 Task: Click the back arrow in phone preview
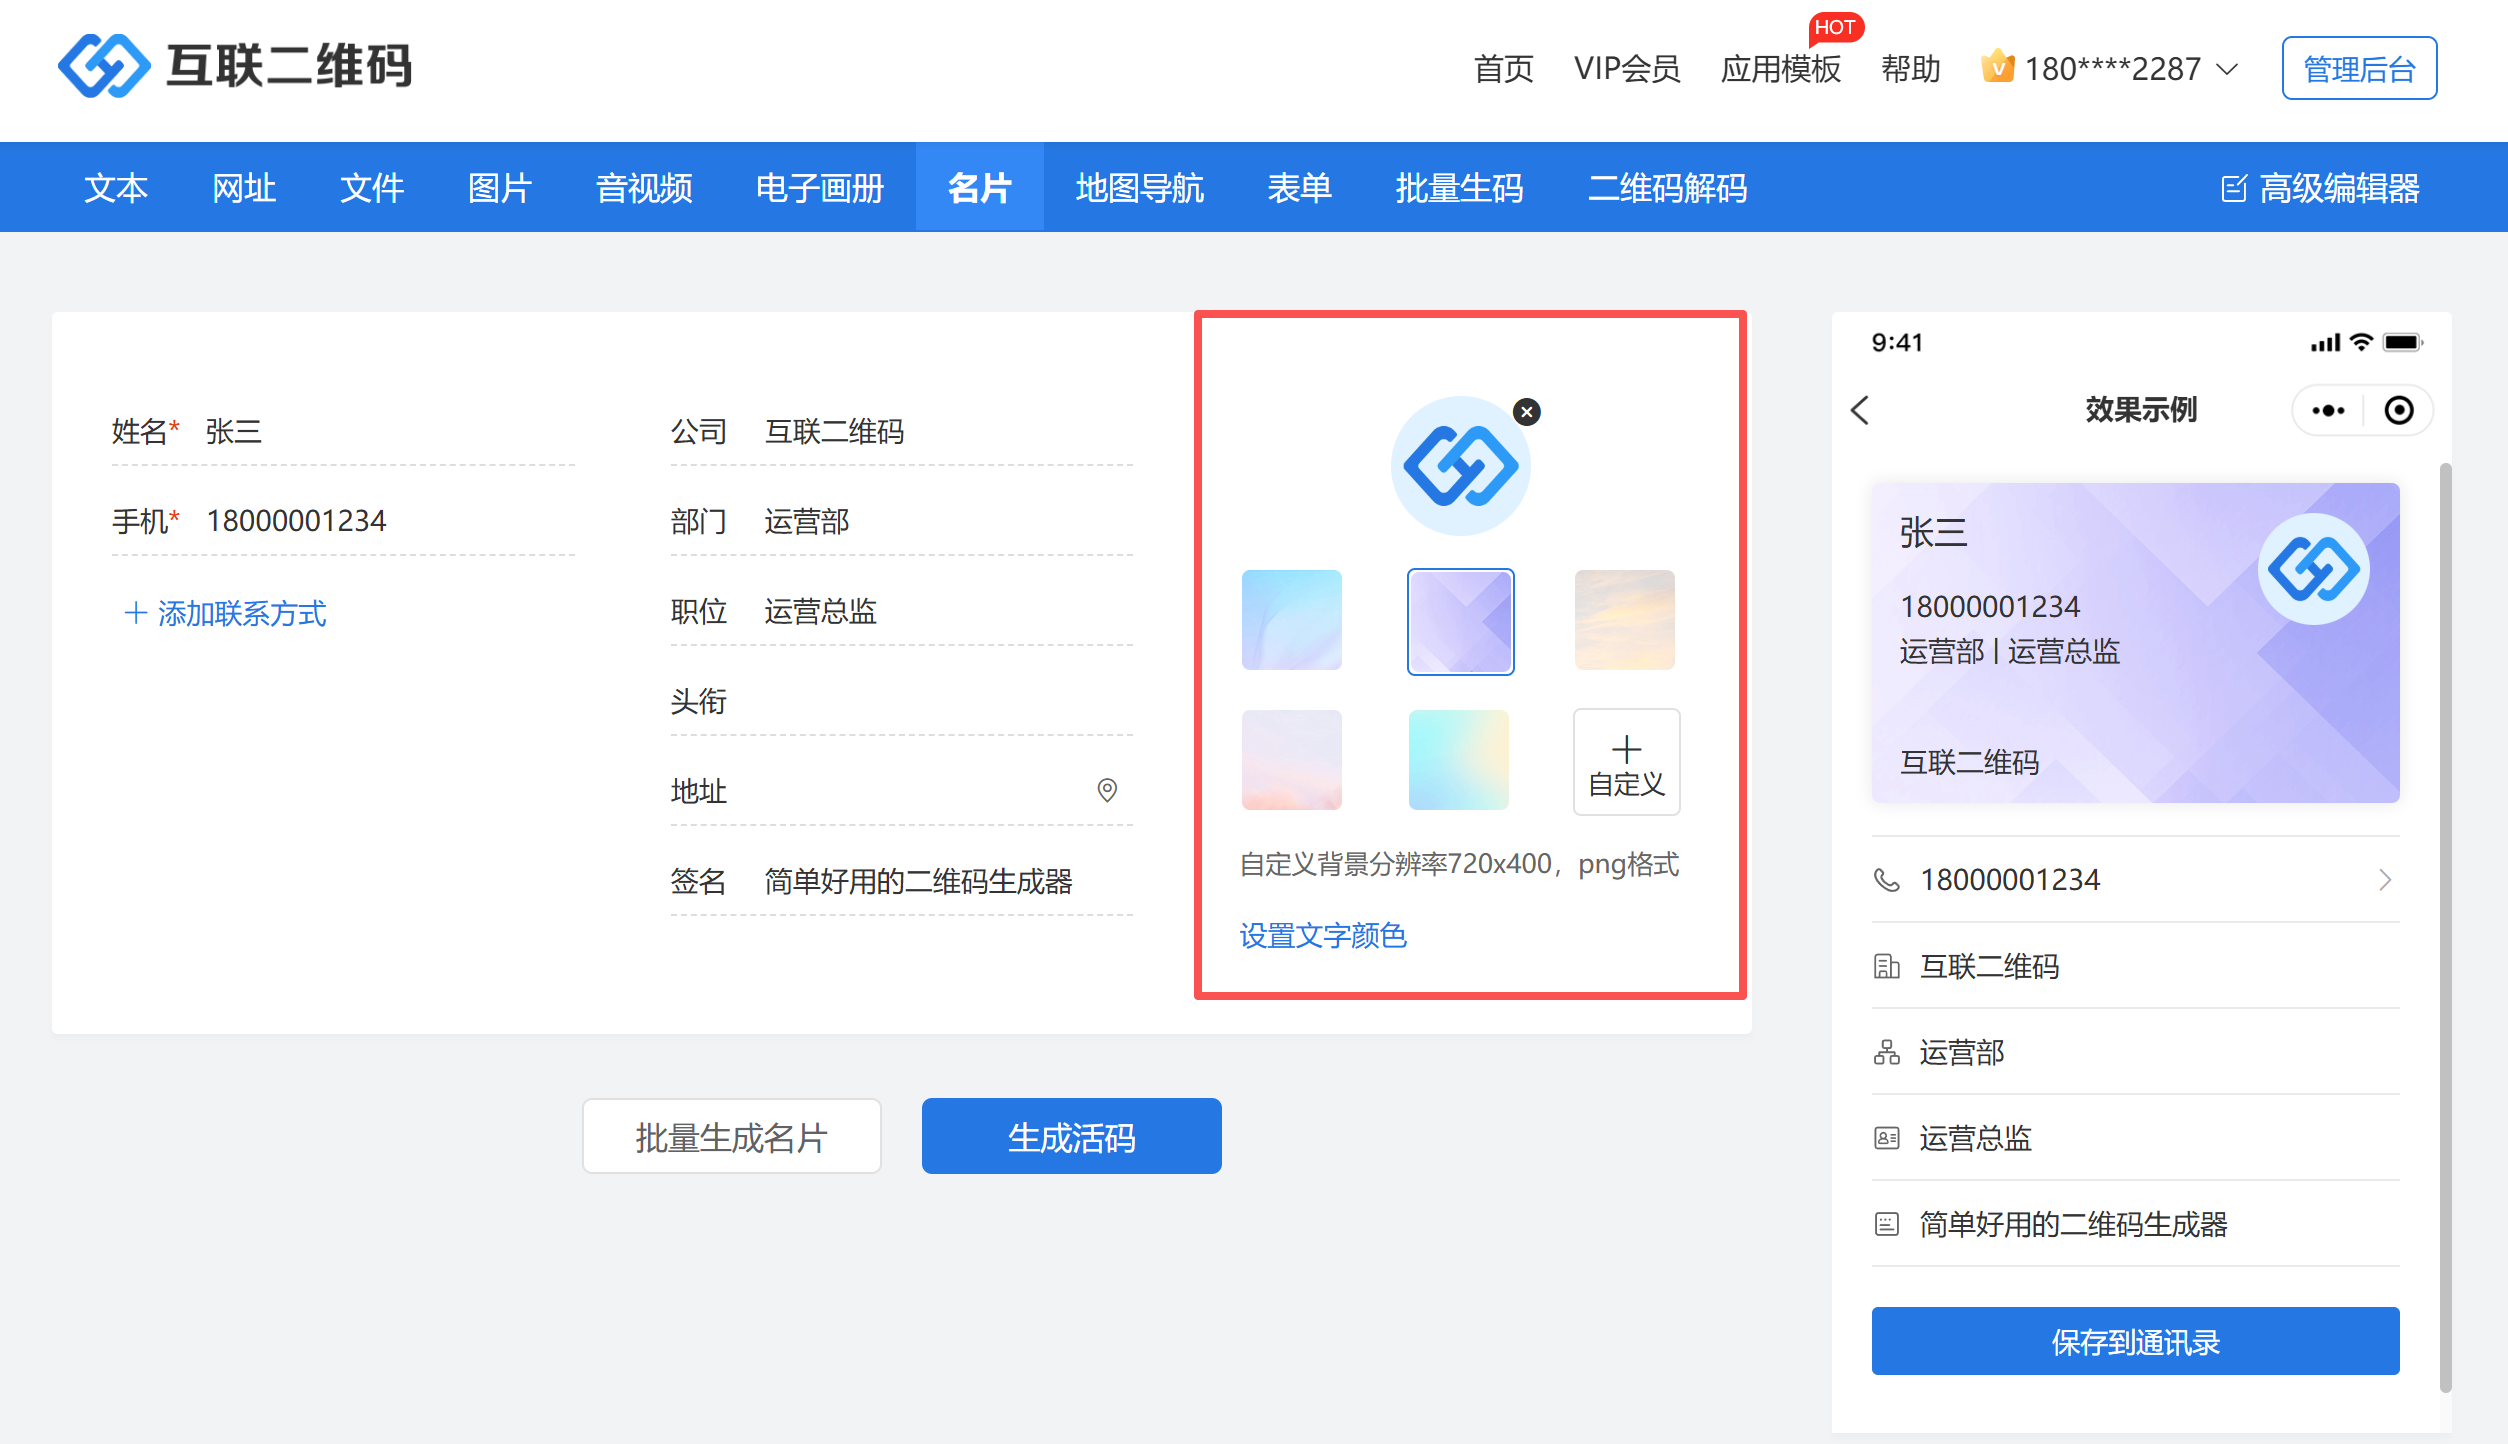[1860, 410]
